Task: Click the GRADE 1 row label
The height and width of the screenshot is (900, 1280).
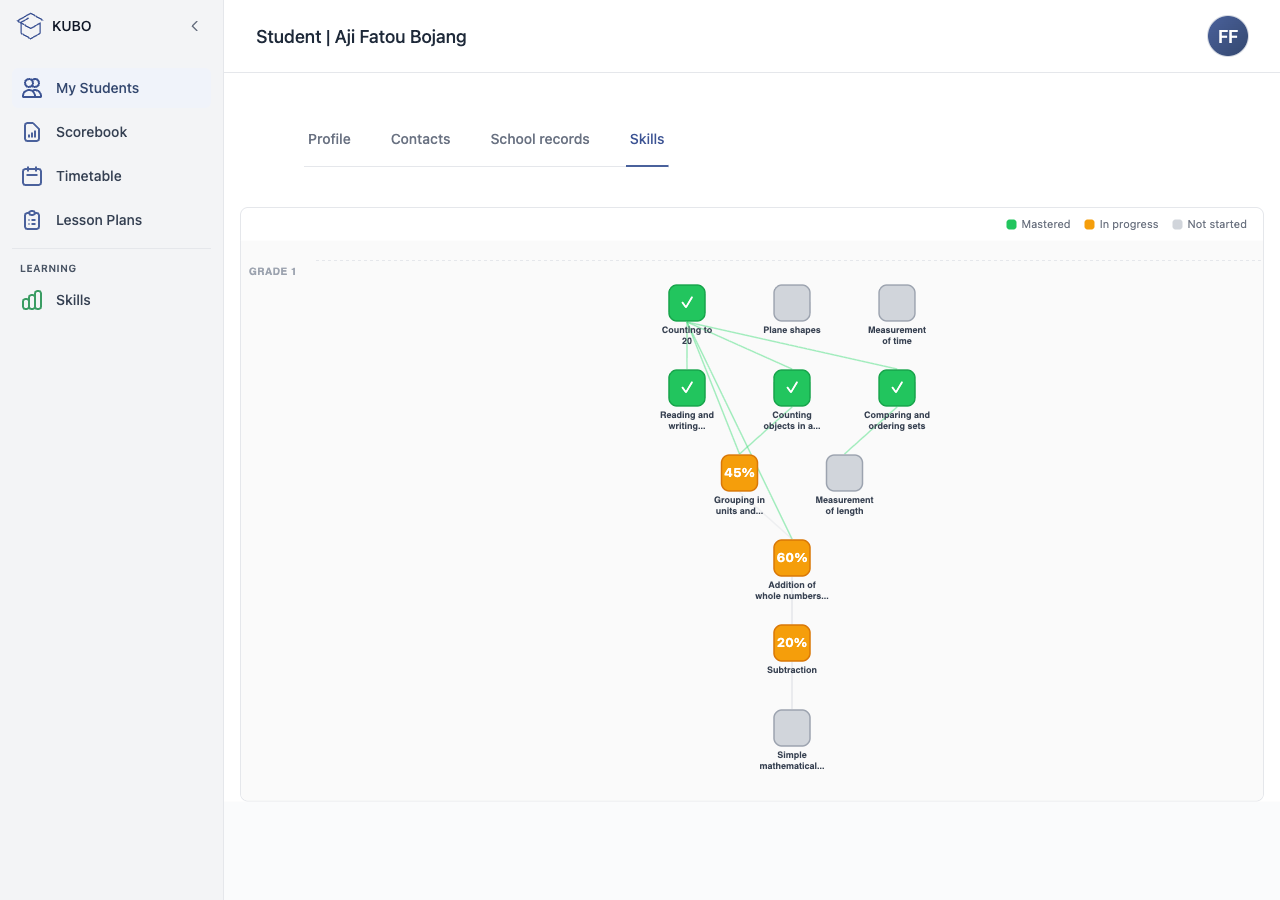Action: tap(272, 271)
